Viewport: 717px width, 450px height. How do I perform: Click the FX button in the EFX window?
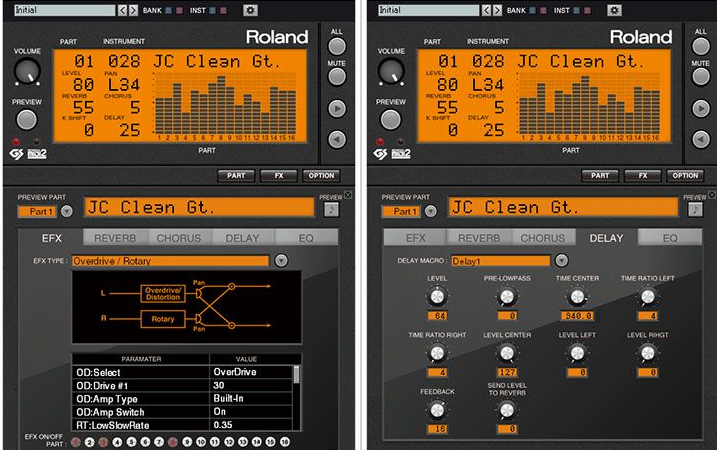[279, 176]
